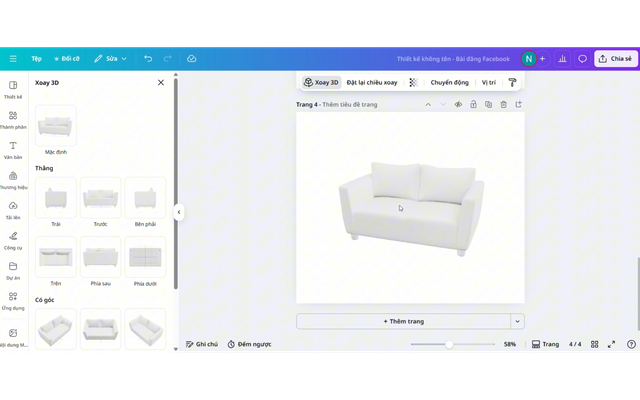Image resolution: width=640 pixels, height=400 pixels.
Task: Select the Trước front view thumbnail
Action: (100, 198)
